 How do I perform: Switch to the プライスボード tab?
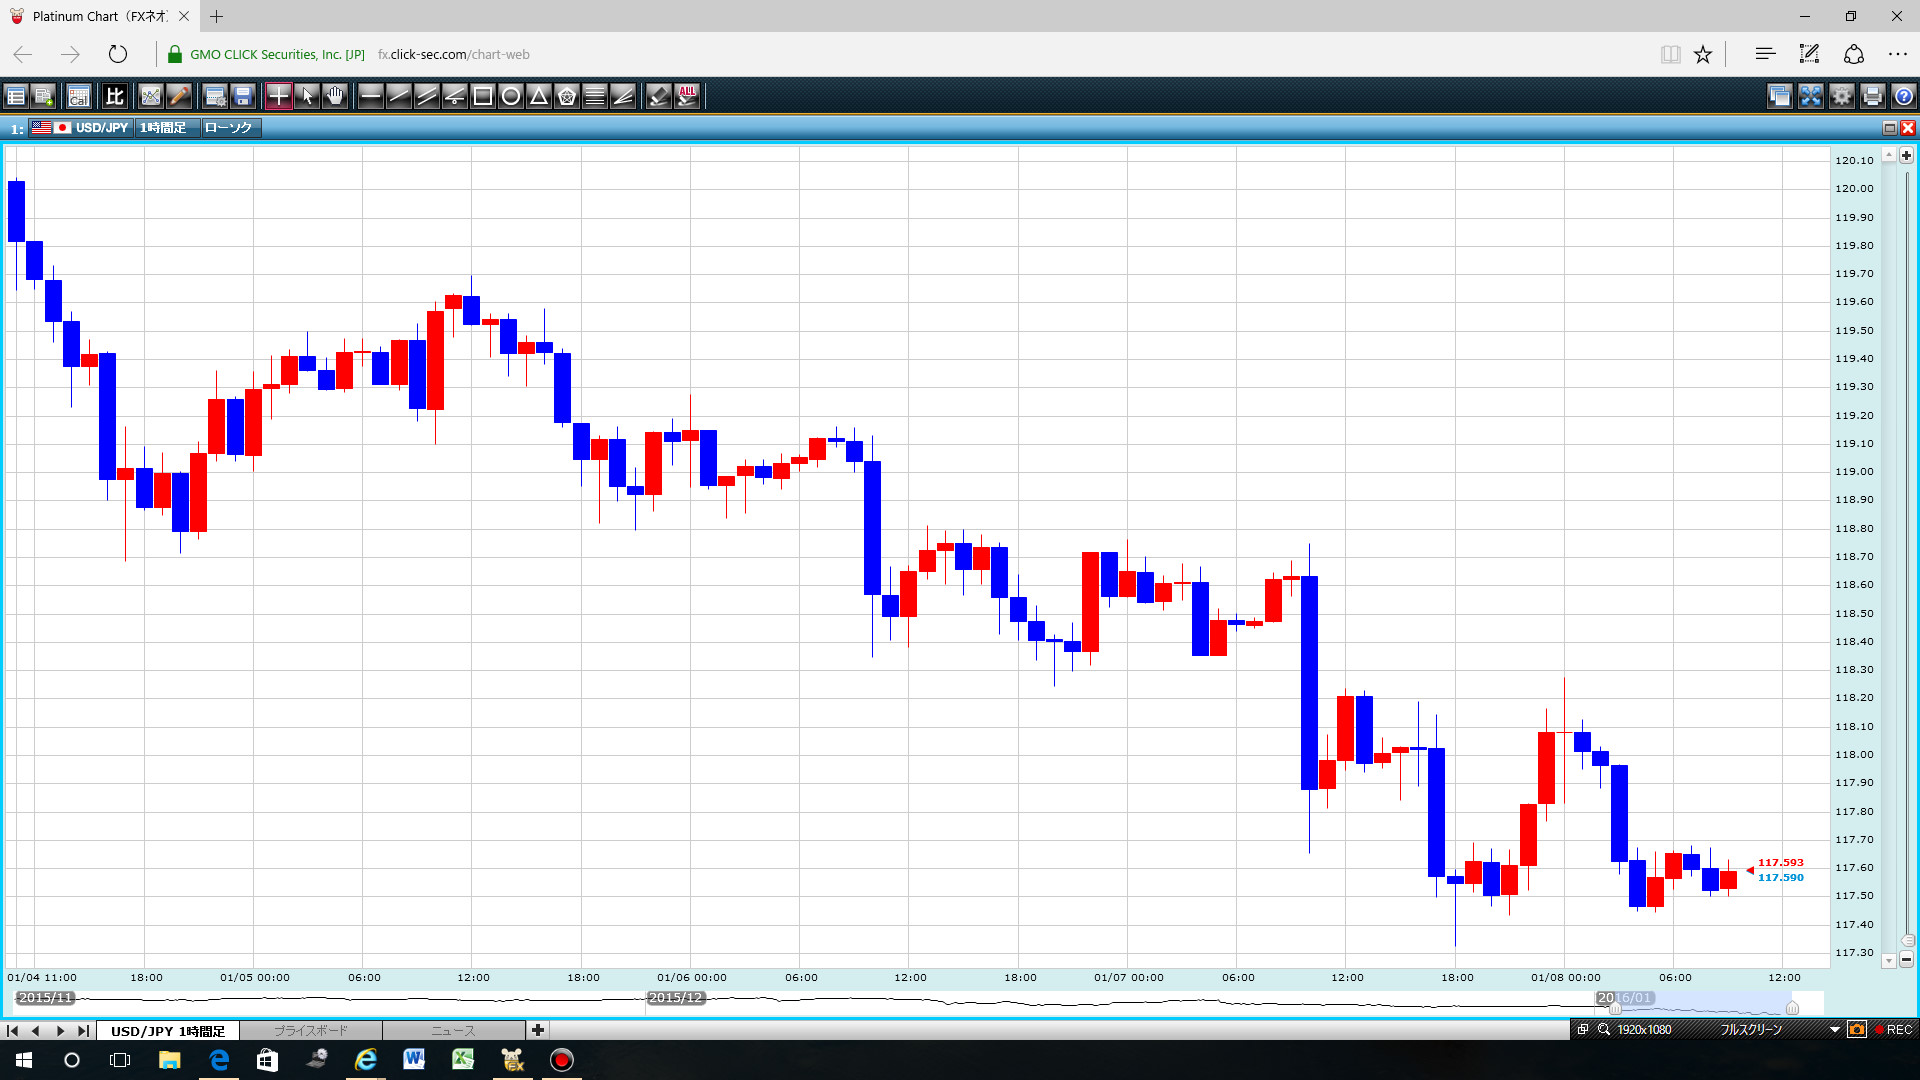pyautogui.click(x=311, y=1030)
